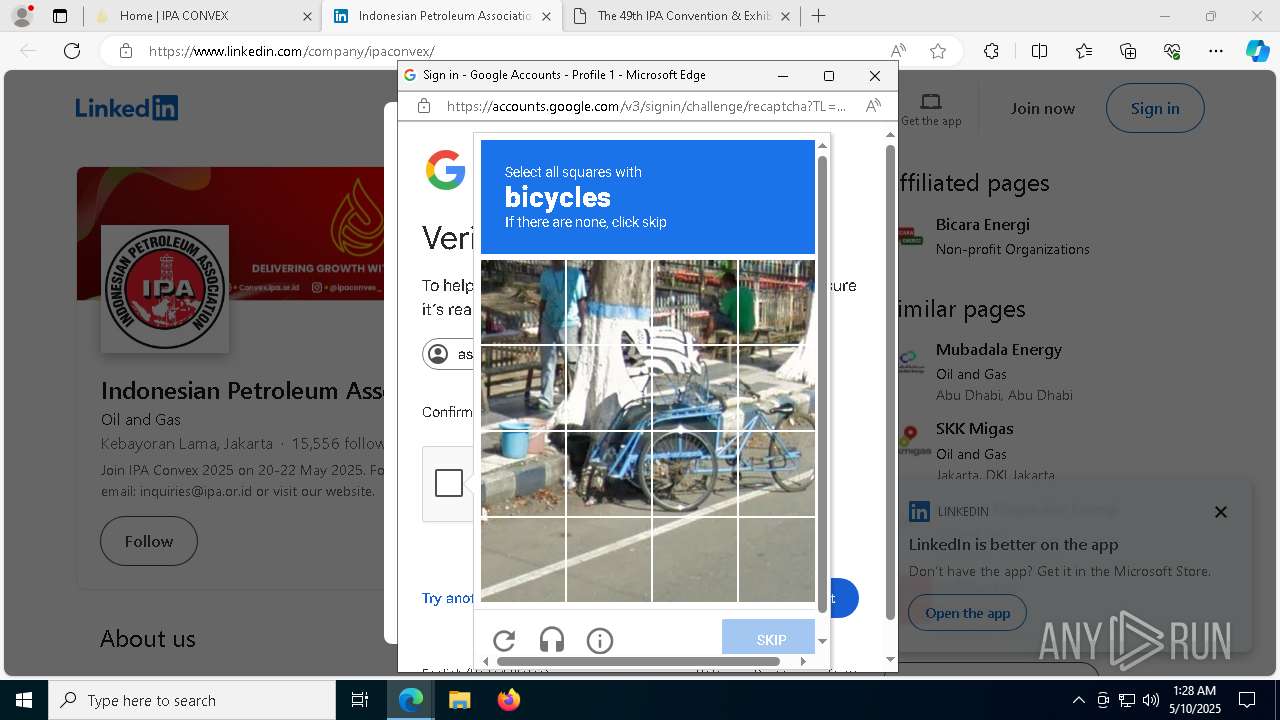
Task: Refresh the LinkedIn page
Action: point(72,51)
